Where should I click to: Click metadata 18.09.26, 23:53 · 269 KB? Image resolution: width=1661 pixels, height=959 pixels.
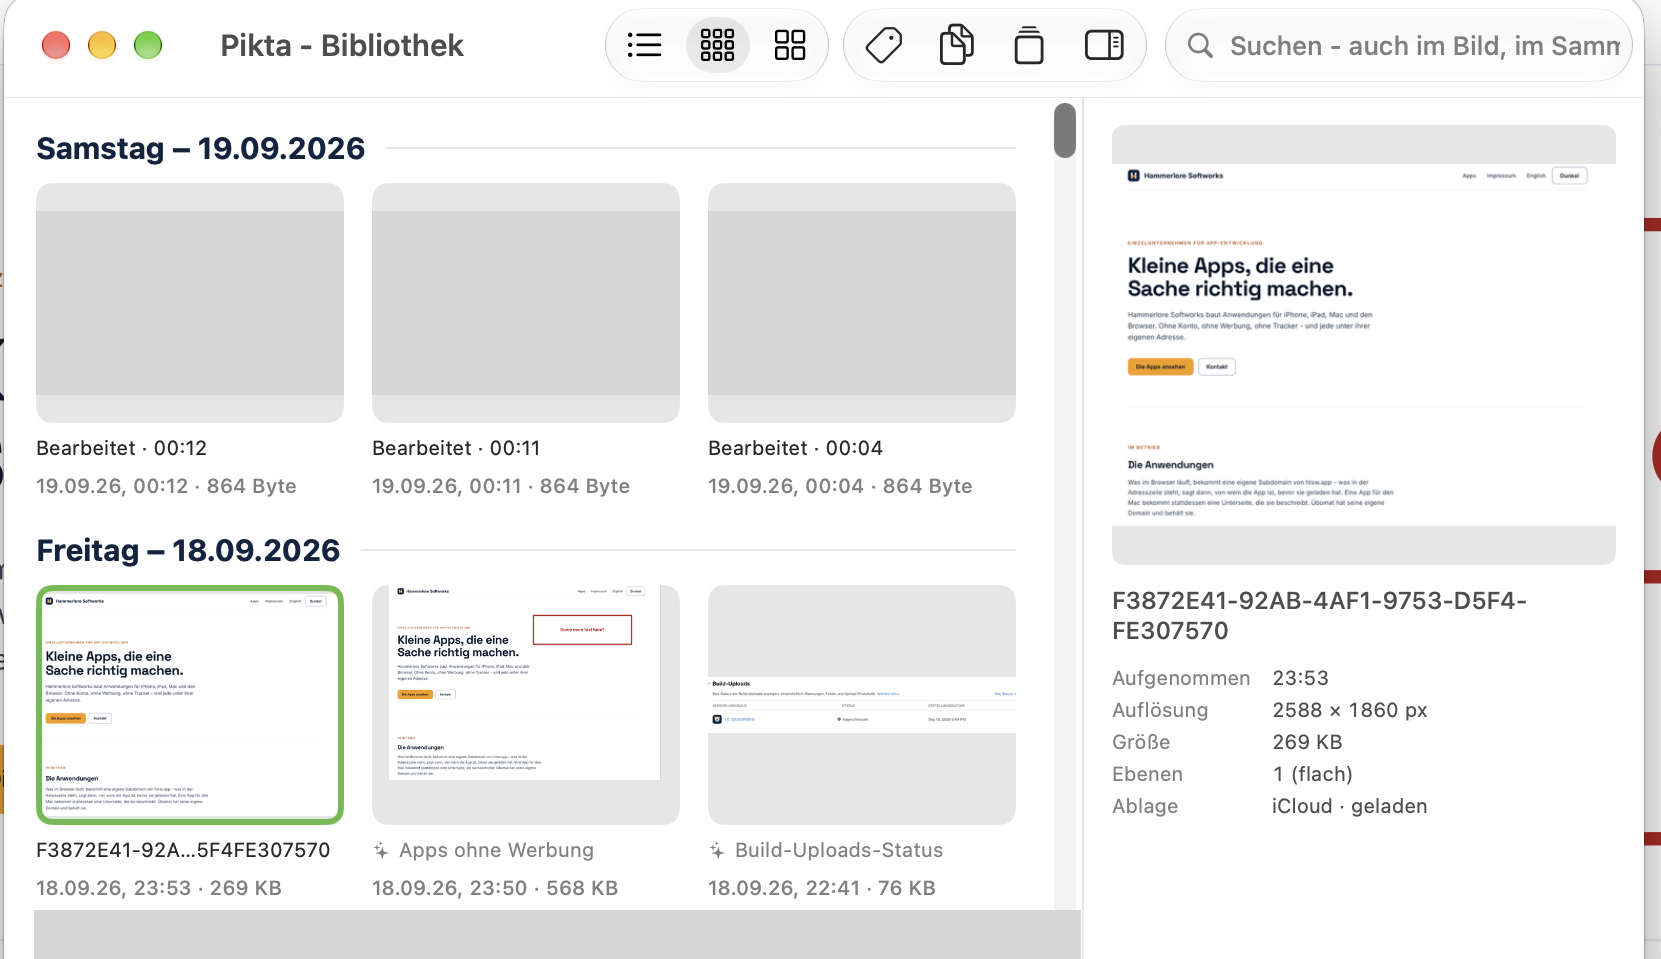point(159,888)
